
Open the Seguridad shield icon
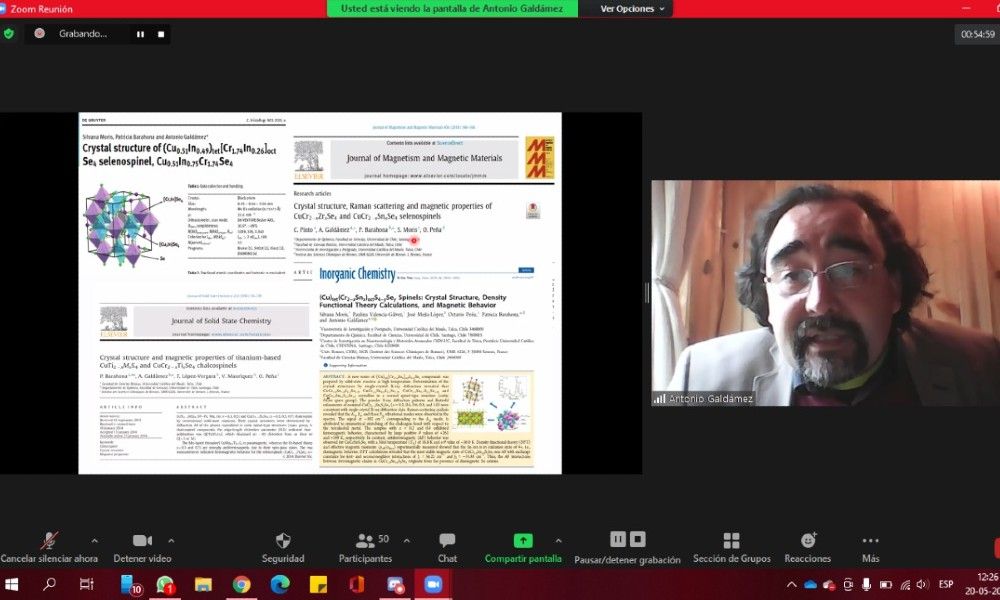pyautogui.click(x=283, y=541)
